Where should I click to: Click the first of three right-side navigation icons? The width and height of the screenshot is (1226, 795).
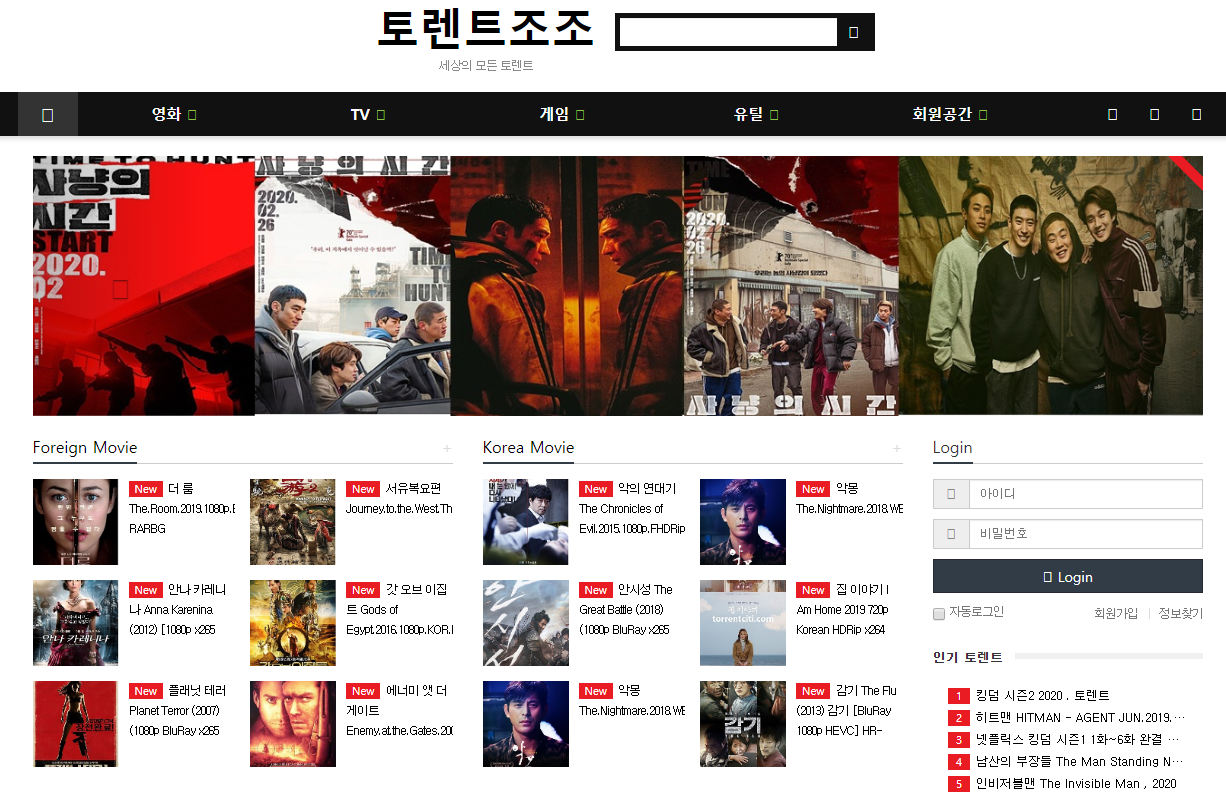1112,115
